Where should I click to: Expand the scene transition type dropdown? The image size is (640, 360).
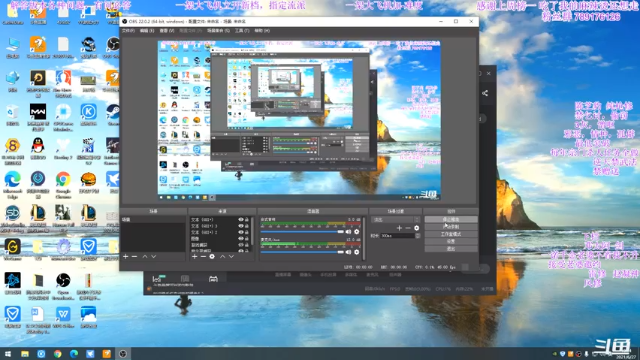pyautogui.click(x=396, y=220)
